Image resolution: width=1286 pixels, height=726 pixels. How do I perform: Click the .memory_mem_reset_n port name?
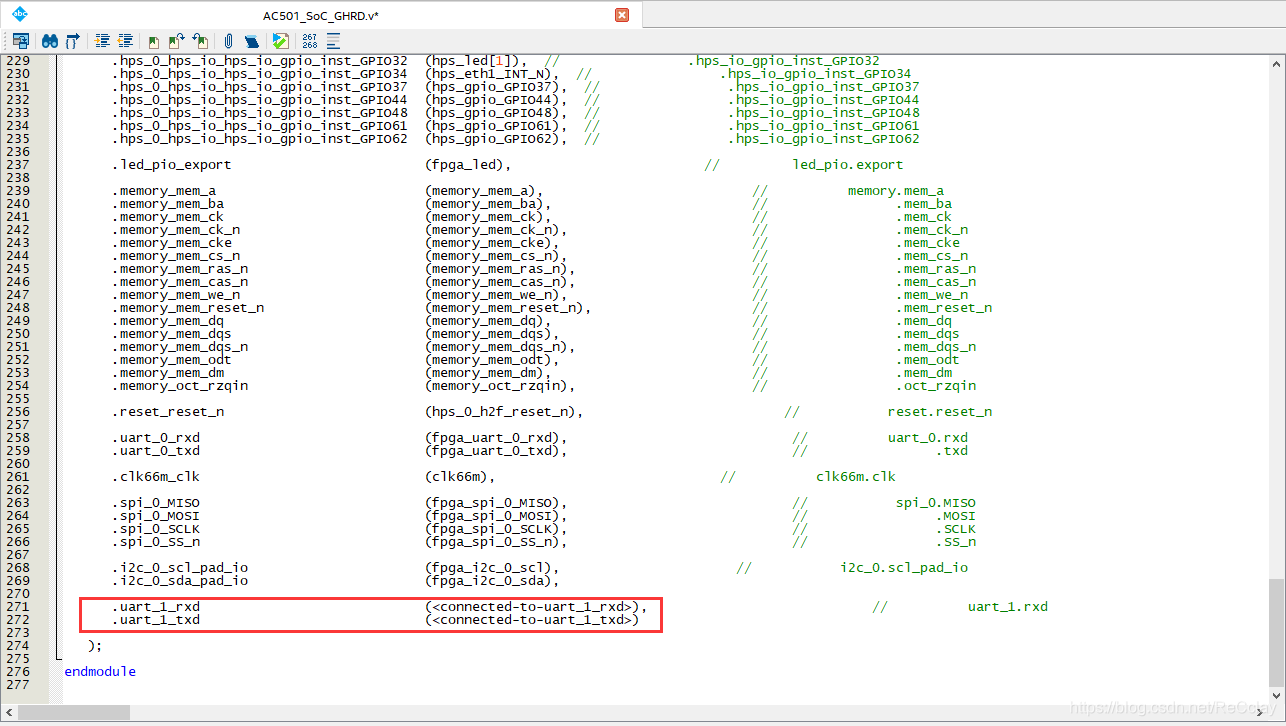[188, 307]
